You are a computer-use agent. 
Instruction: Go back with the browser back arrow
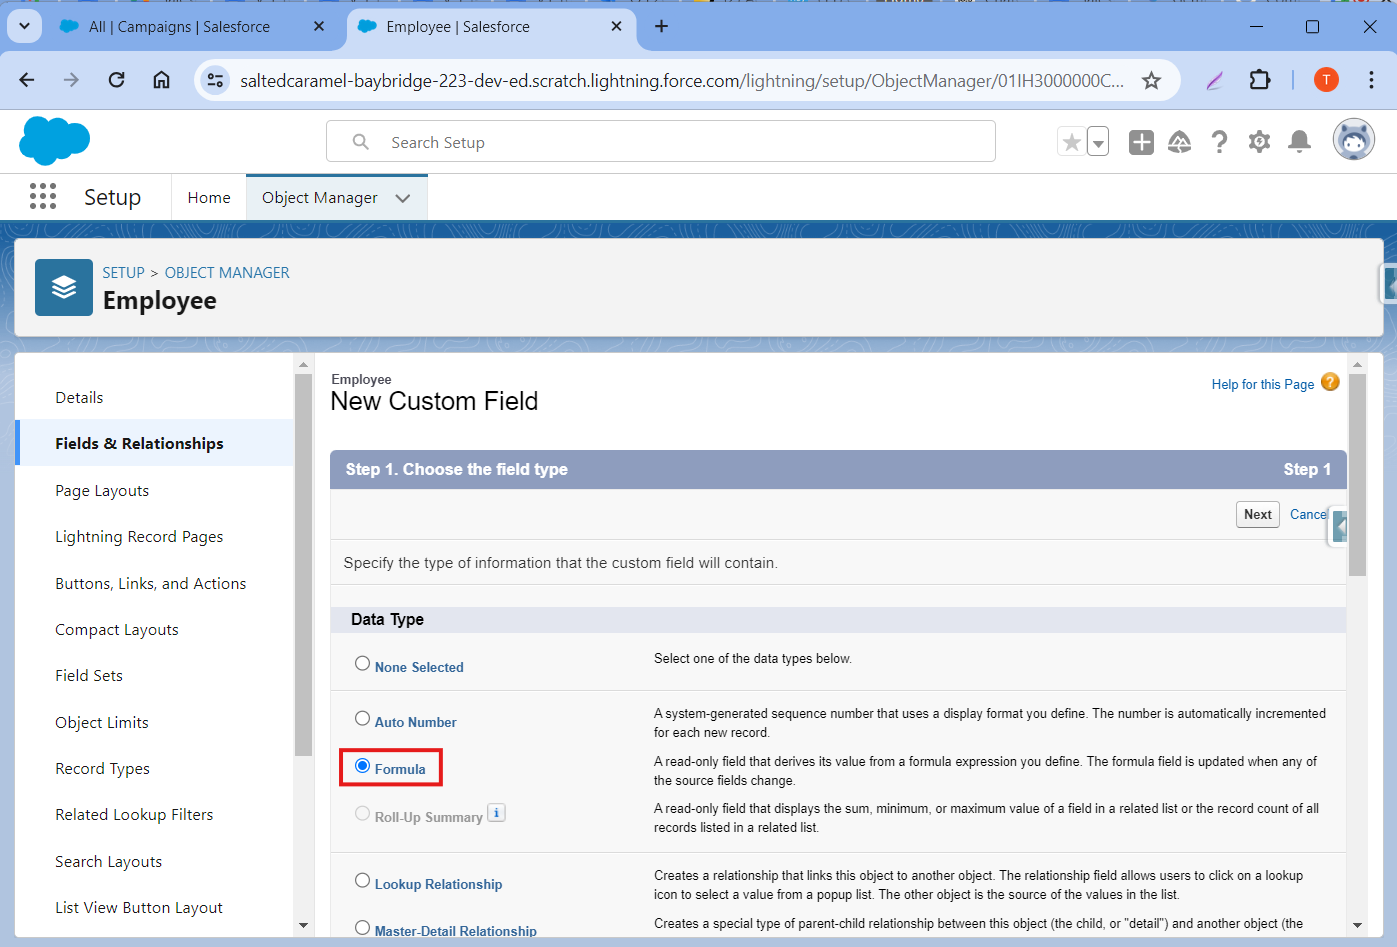click(27, 80)
